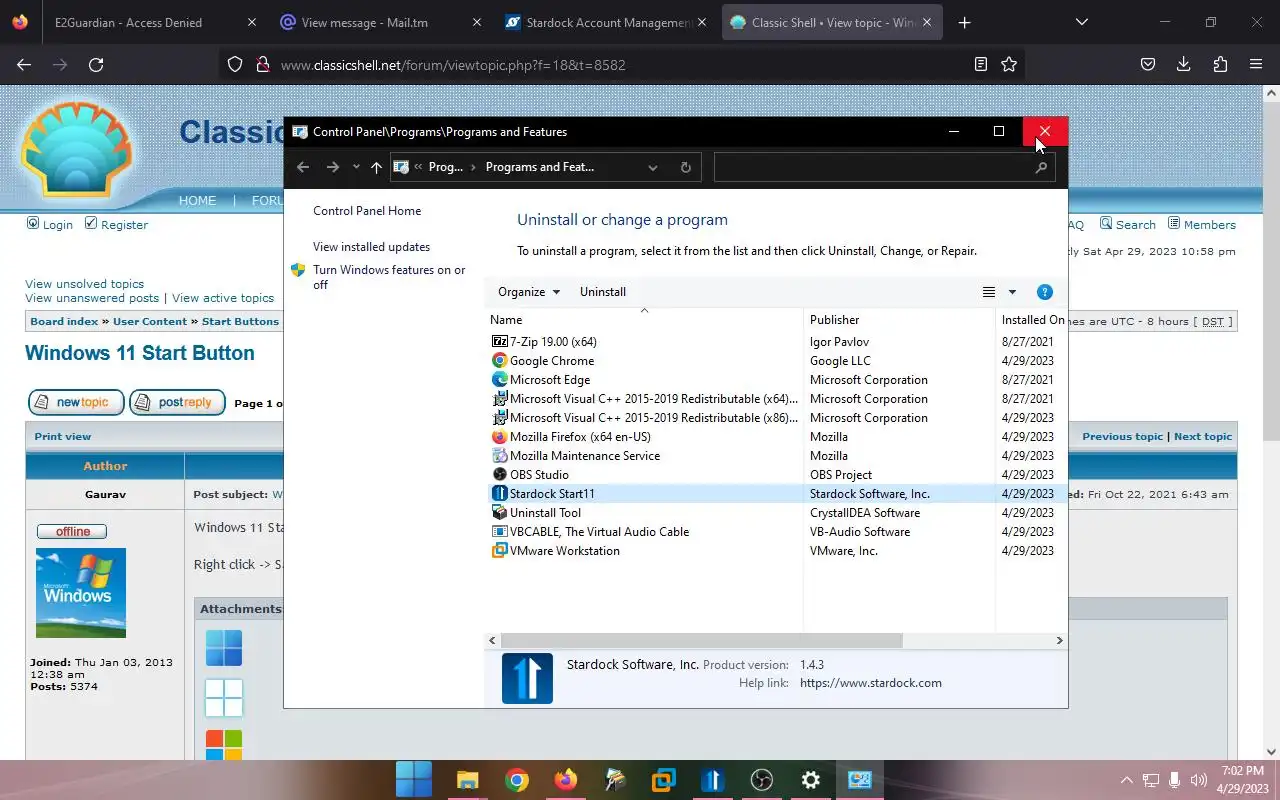Click the Uninstall Tool icon in list
This screenshot has height=800, width=1280.
pyautogui.click(x=500, y=513)
